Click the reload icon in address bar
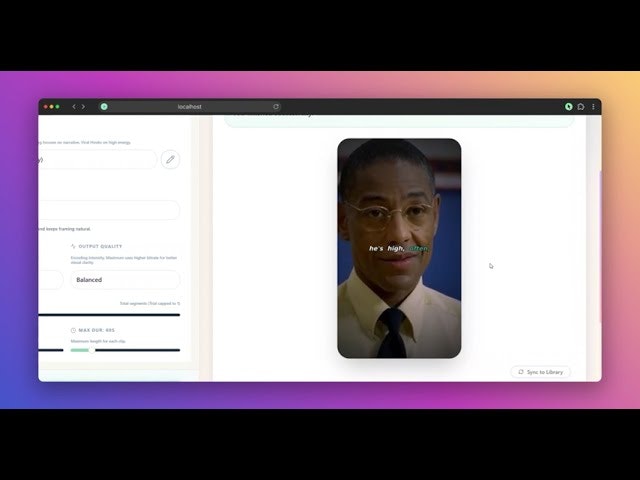Image resolution: width=640 pixels, height=480 pixels. pos(276,107)
